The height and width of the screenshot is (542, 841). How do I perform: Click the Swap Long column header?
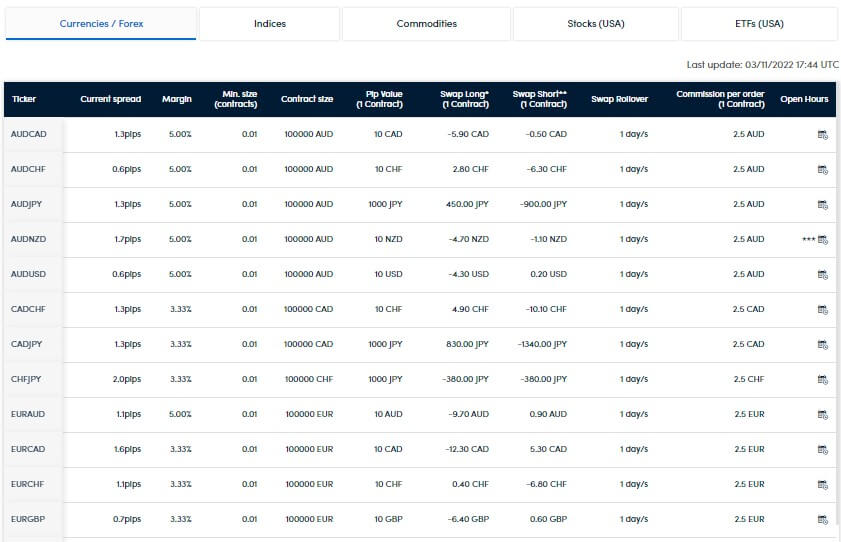click(x=465, y=99)
